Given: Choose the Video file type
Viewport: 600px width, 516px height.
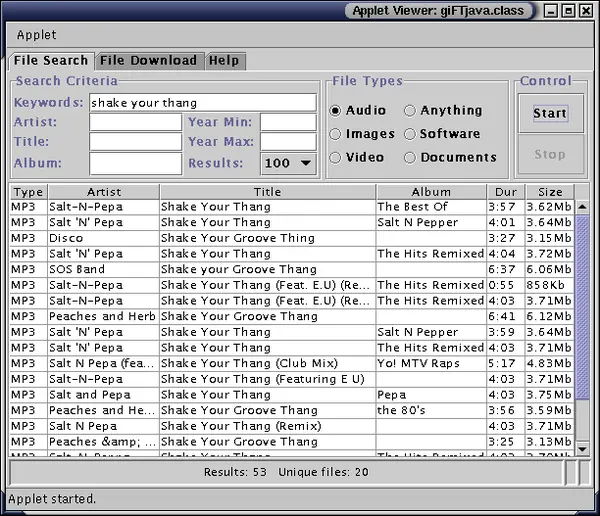Looking at the screenshot, I should 336,158.
